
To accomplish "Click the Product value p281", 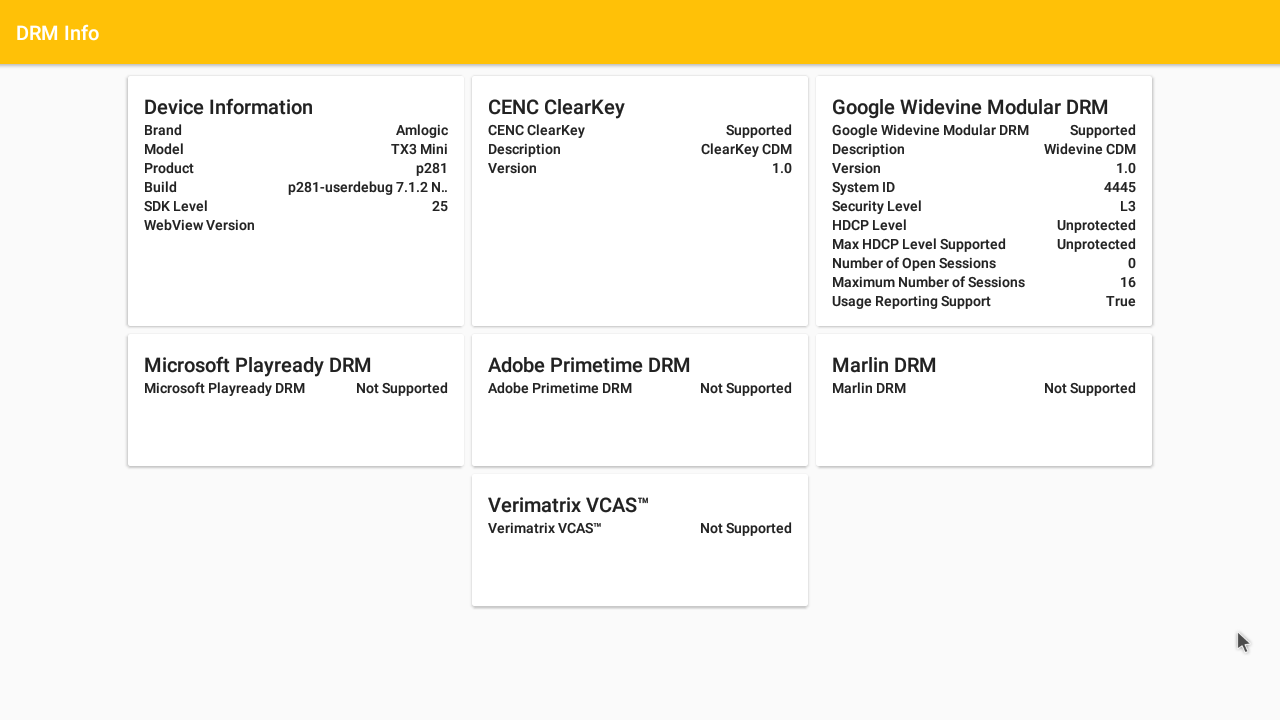I will tap(432, 168).
